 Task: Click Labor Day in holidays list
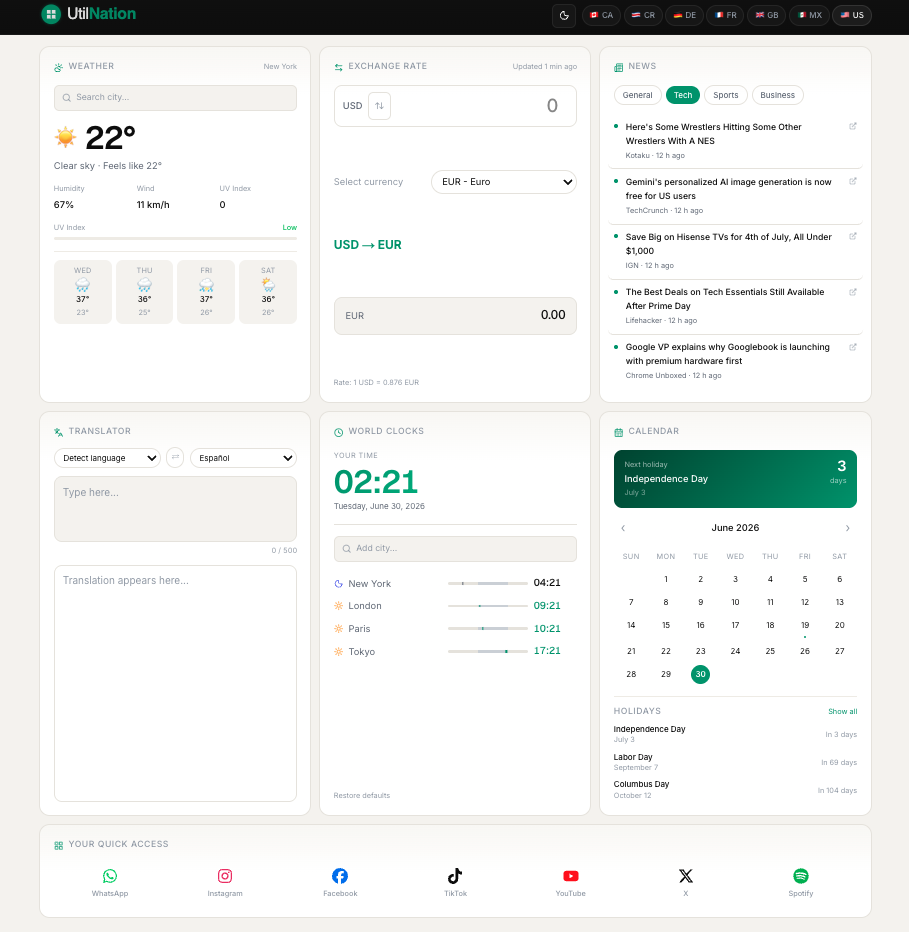(735, 762)
